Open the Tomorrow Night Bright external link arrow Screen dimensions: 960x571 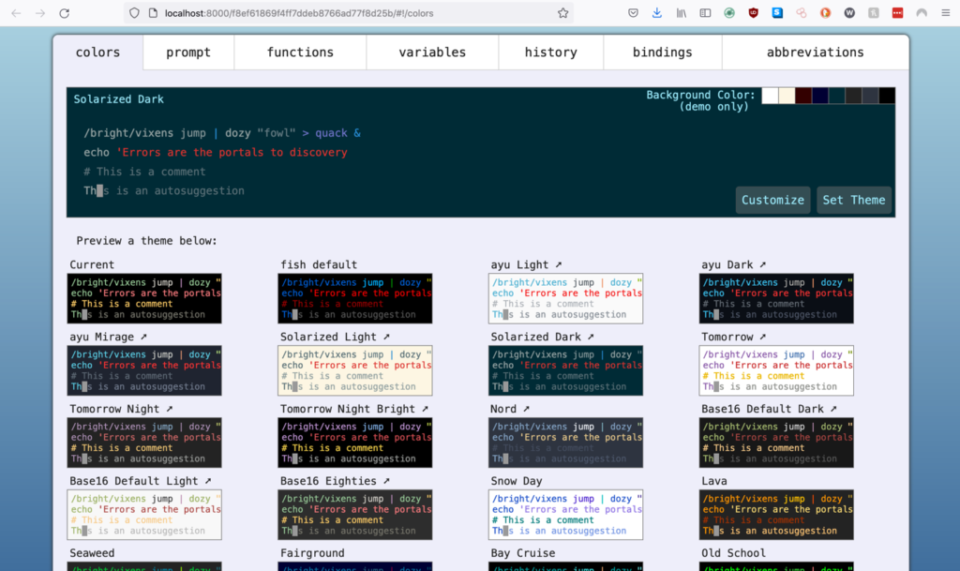[425, 409]
